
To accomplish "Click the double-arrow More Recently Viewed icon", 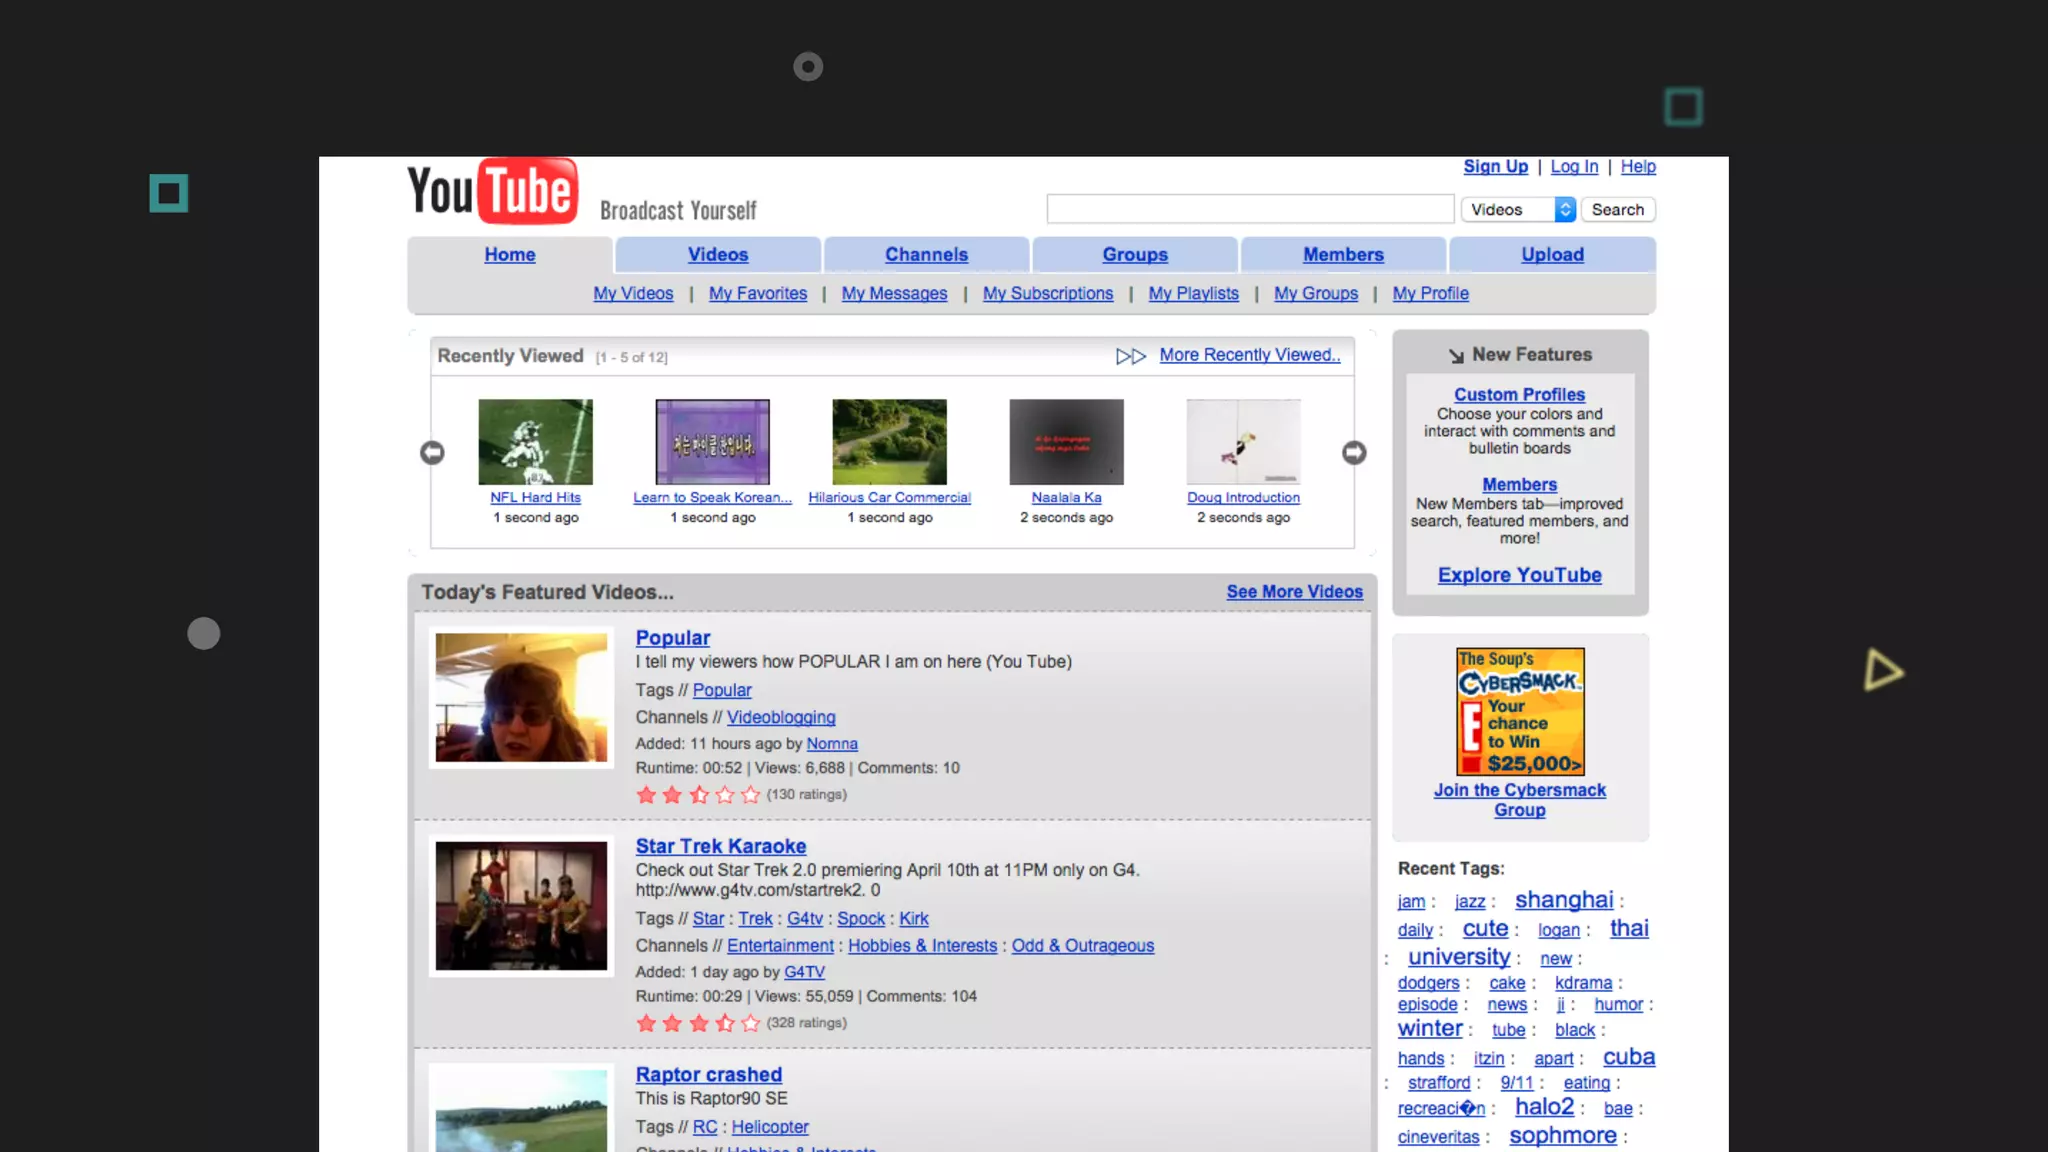I will click(x=1131, y=356).
